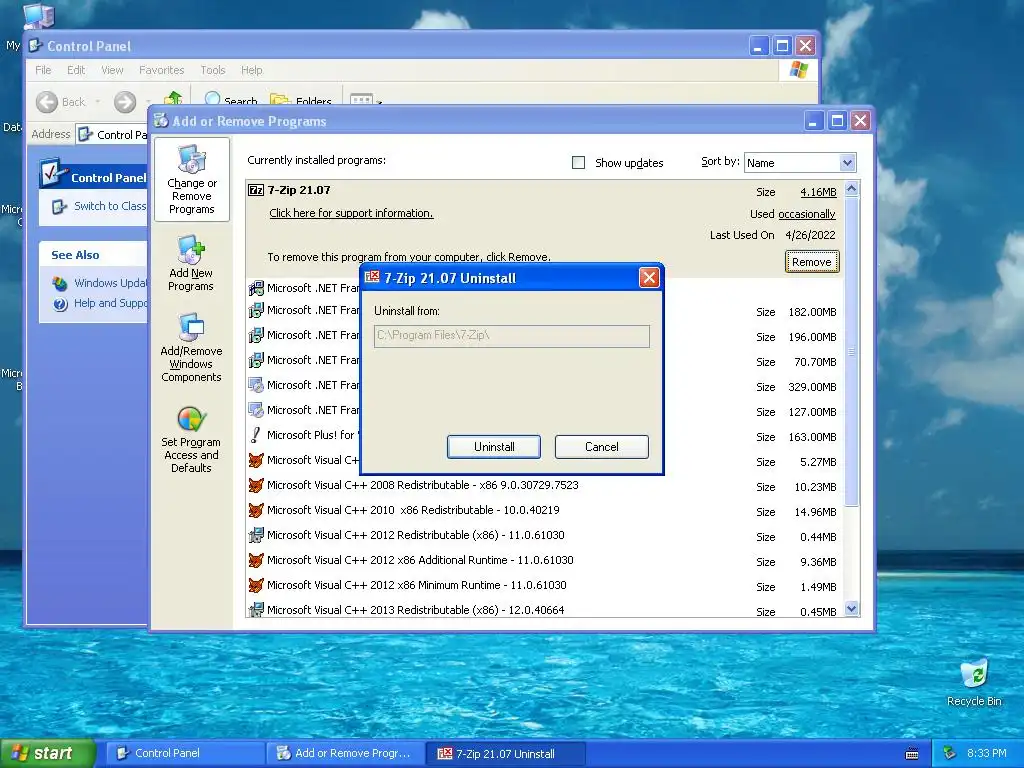The width and height of the screenshot is (1024, 768).
Task: Switch to Add or Remove Programs taskbar button
Action: (346, 753)
